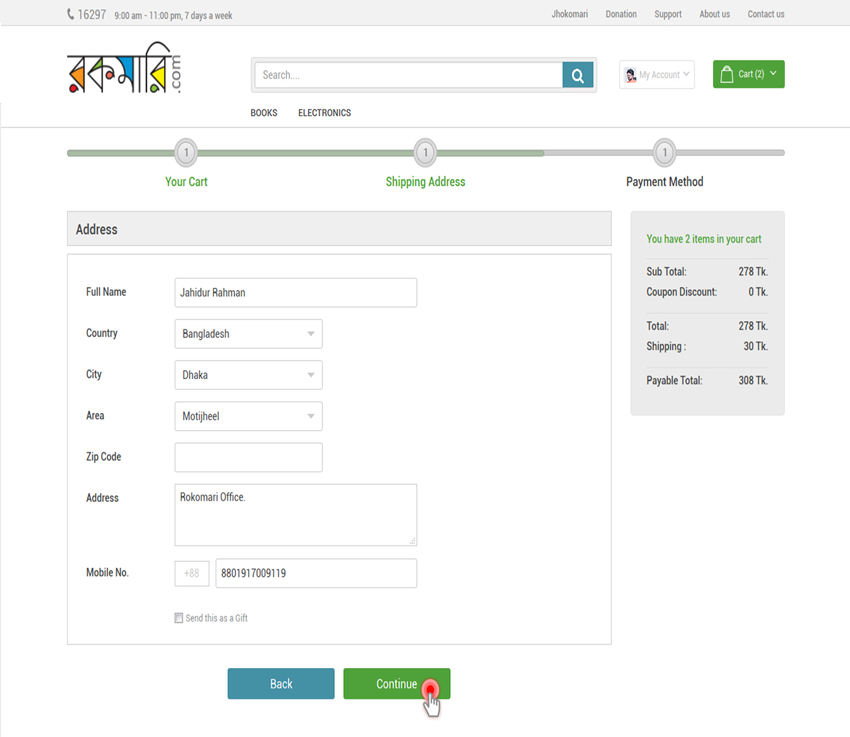Click the magnifying glass search button
Viewport: 850px width, 737px height.
(578, 75)
